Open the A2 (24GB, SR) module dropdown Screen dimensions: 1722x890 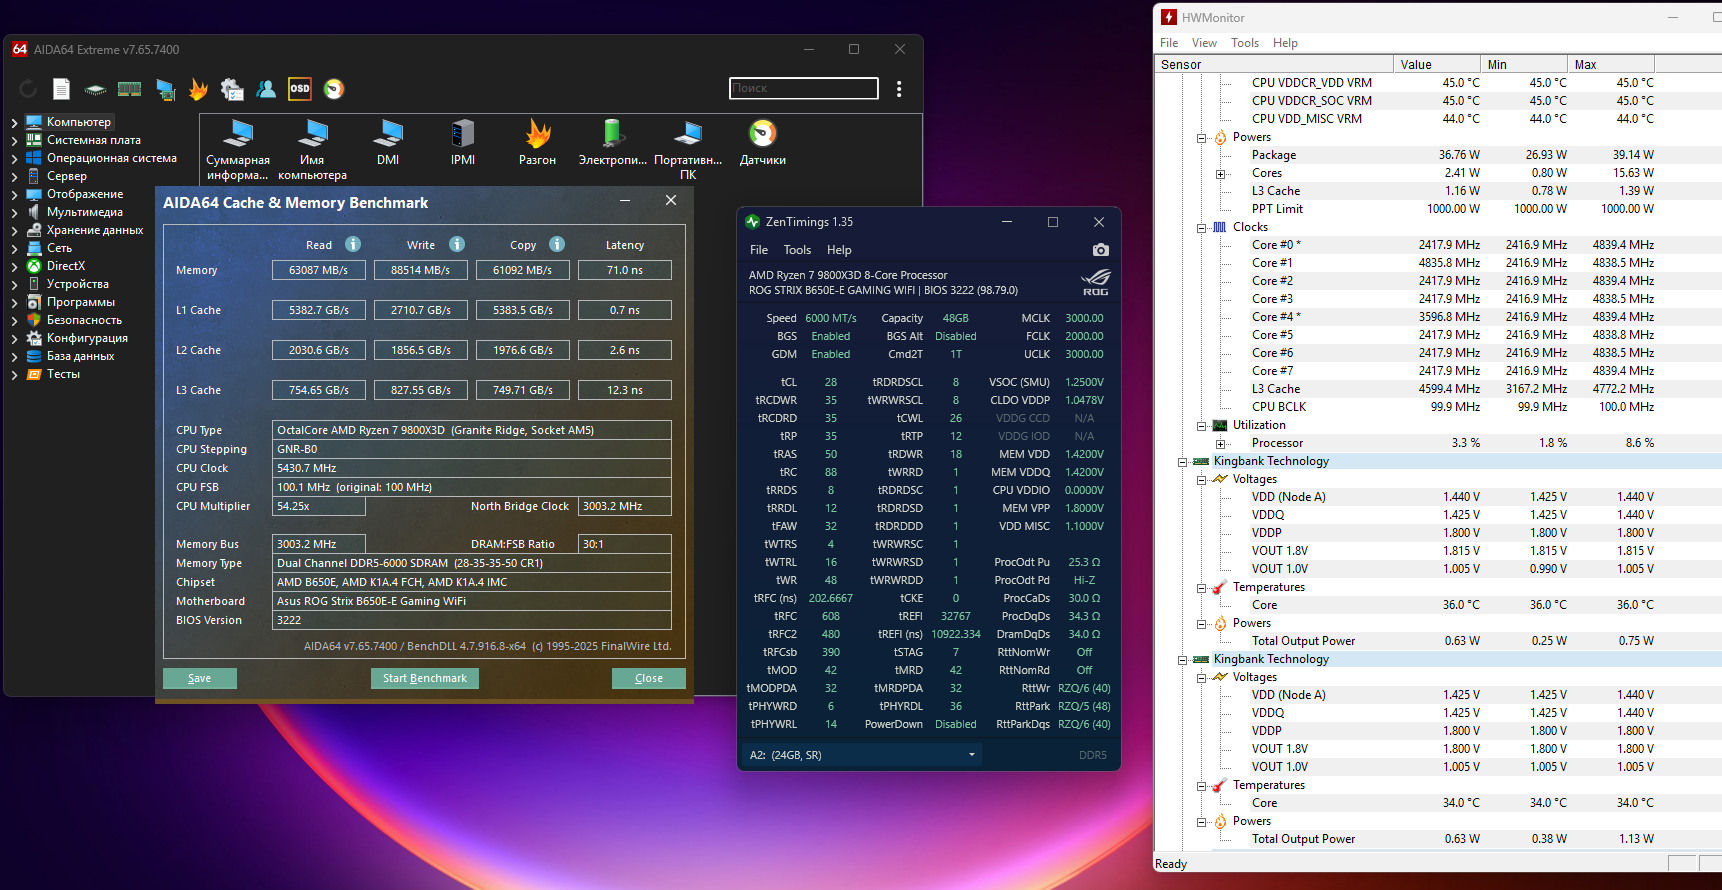861,755
